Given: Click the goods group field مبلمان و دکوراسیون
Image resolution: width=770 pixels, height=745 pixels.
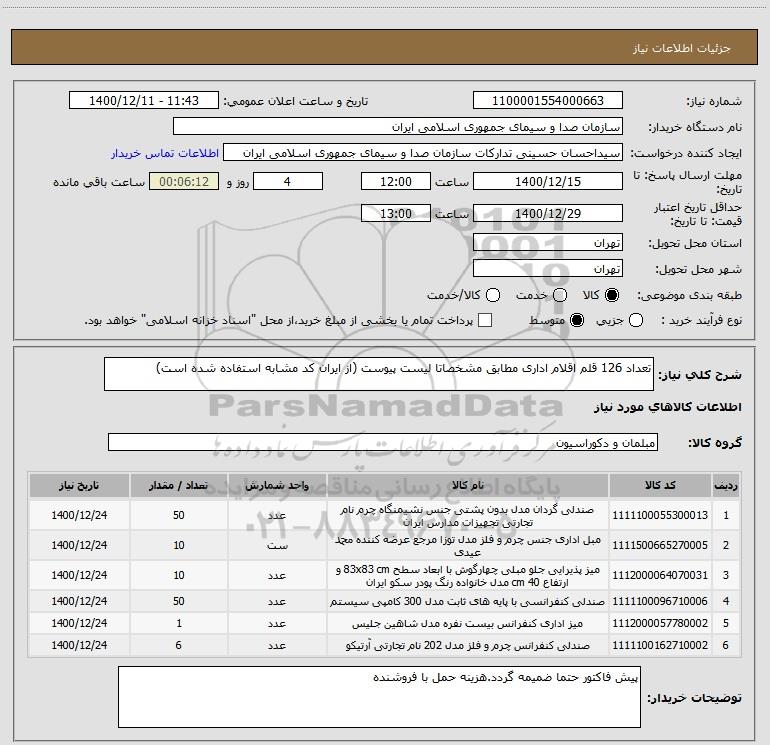Looking at the screenshot, I should (383, 442).
